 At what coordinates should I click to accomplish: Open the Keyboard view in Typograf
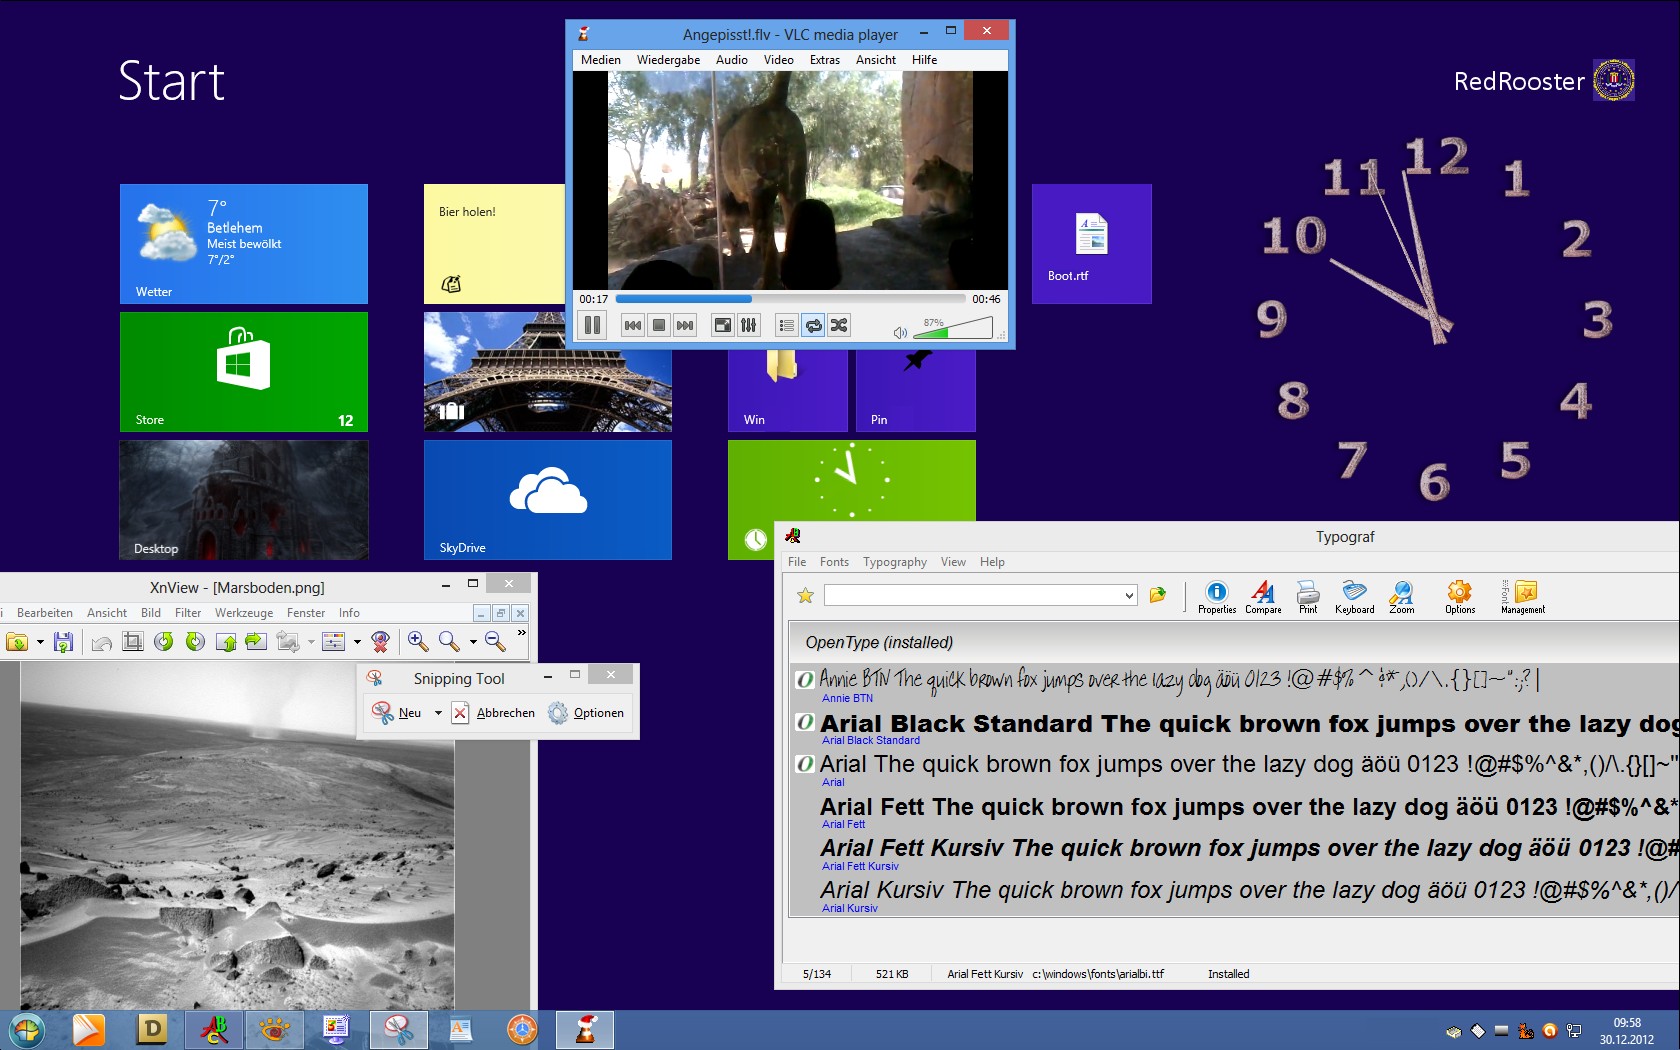[1354, 596]
